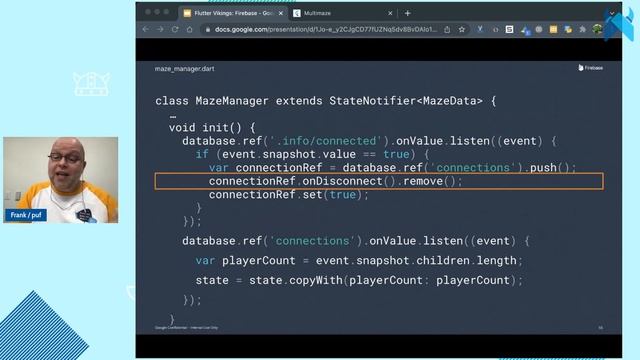Click the 'void init() {' code line
The width and height of the screenshot is (640, 360).
click(x=212, y=128)
